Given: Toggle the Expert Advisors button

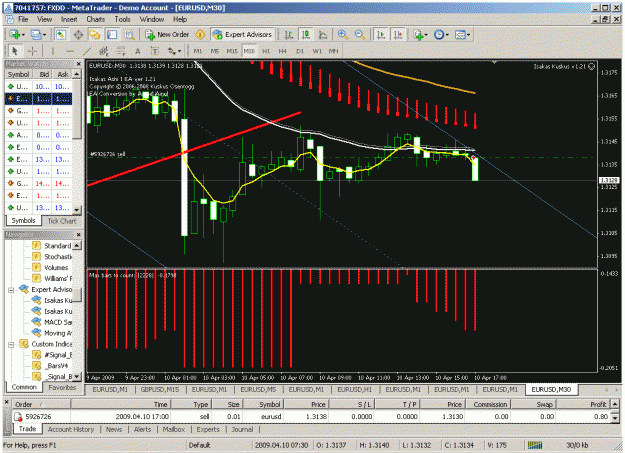Looking at the screenshot, I should (243, 35).
